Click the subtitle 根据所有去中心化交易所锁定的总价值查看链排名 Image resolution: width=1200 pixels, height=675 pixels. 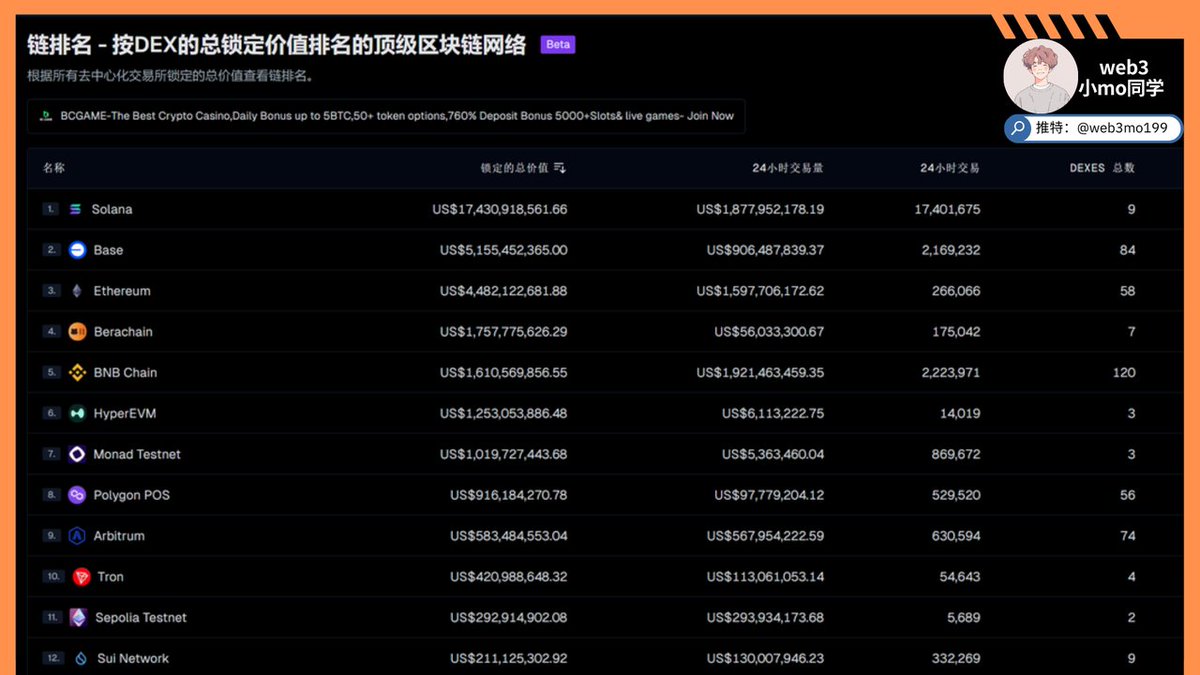pyautogui.click(x=171, y=76)
